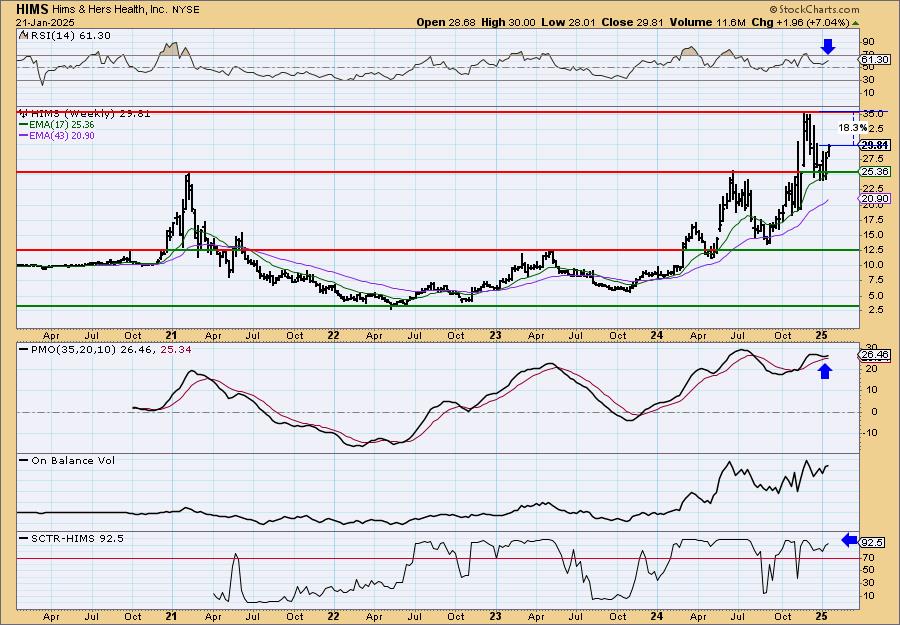This screenshot has height=625, width=900.
Task: Click the Volume 11.6M value
Action: tap(707, 22)
